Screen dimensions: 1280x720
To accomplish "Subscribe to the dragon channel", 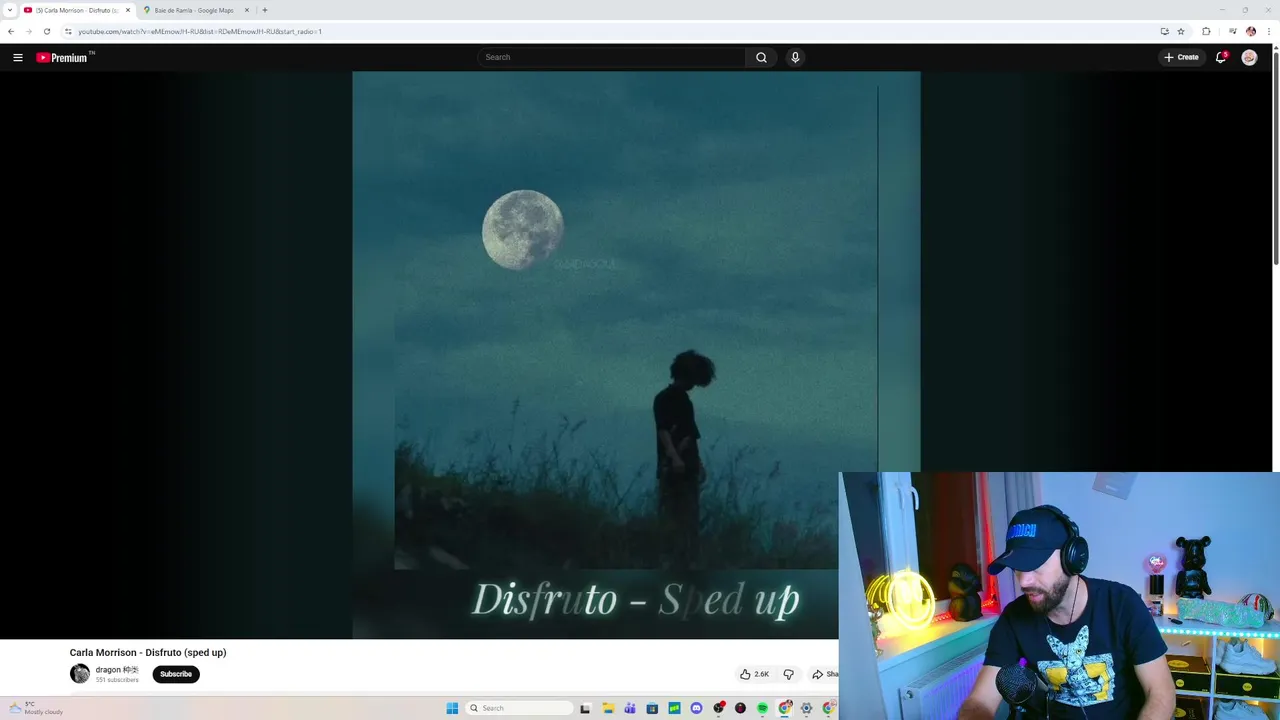I will coord(176,674).
